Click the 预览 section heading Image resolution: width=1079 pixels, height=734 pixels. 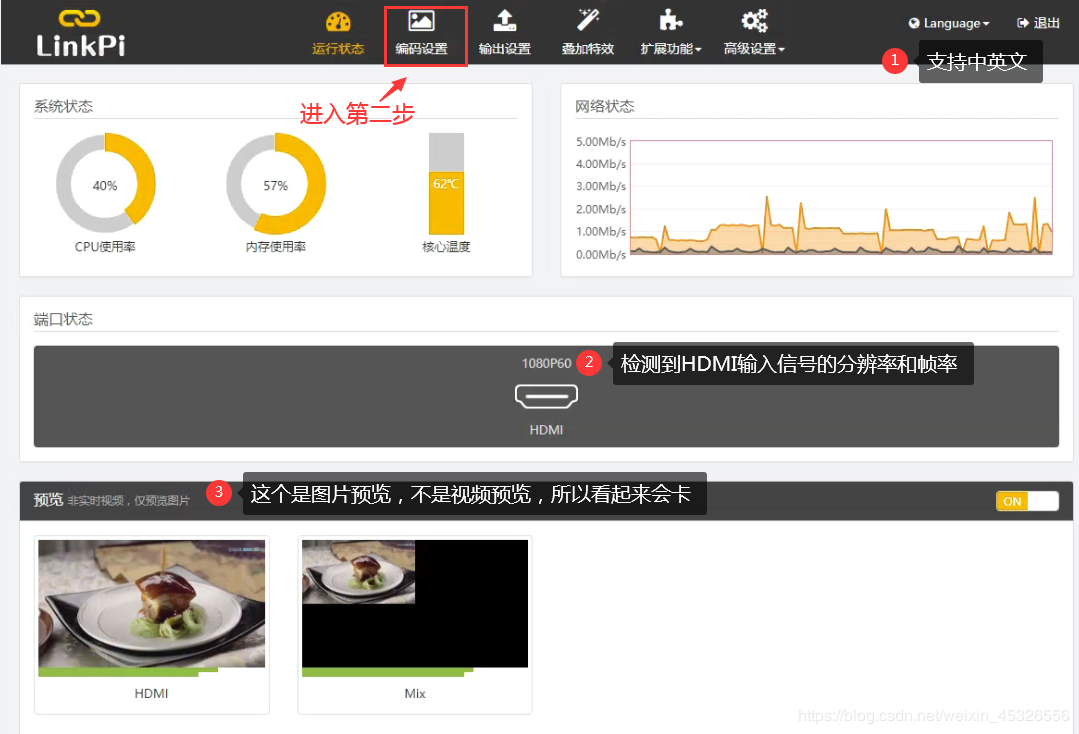pyautogui.click(x=48, y=499)
